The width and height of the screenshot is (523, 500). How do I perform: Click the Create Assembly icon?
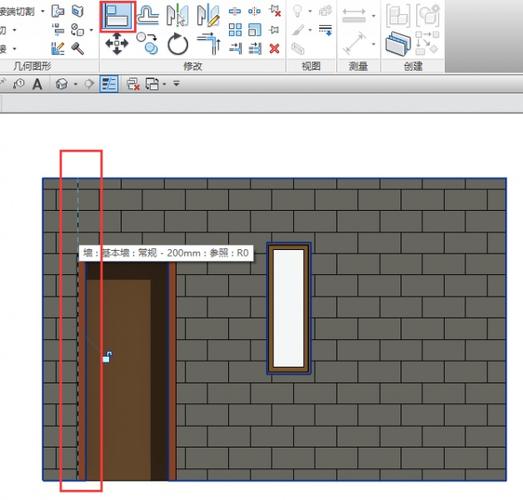click(x=398, y=15)
